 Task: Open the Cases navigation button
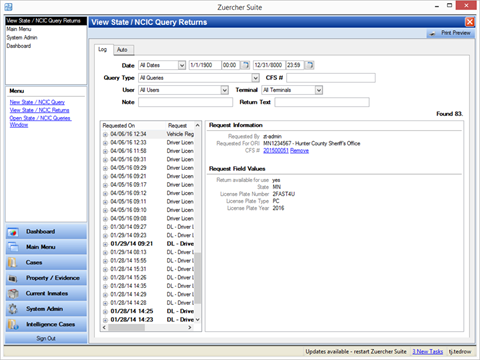click(46, 263)
